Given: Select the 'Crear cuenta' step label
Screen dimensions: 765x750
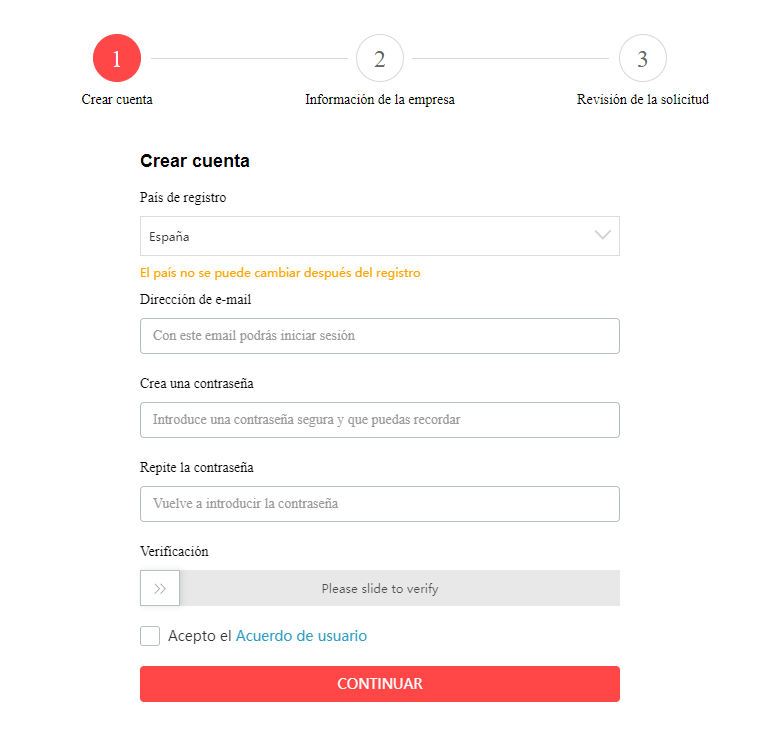Looking at the screenshot, I should point(117,100).
